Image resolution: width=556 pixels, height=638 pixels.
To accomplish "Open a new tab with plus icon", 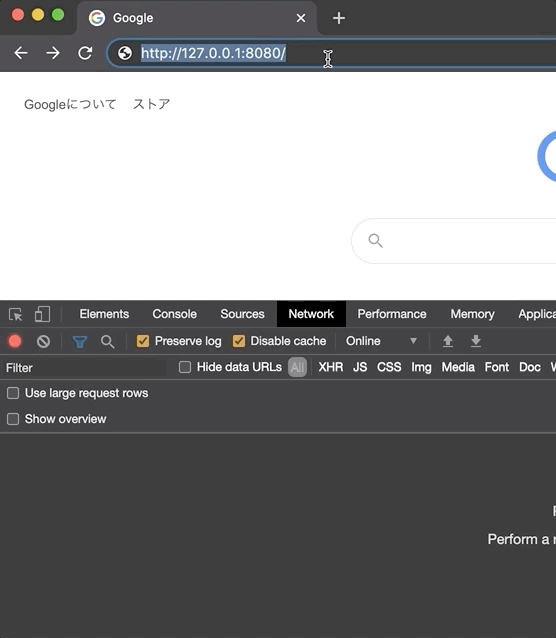I will [339, 18].
